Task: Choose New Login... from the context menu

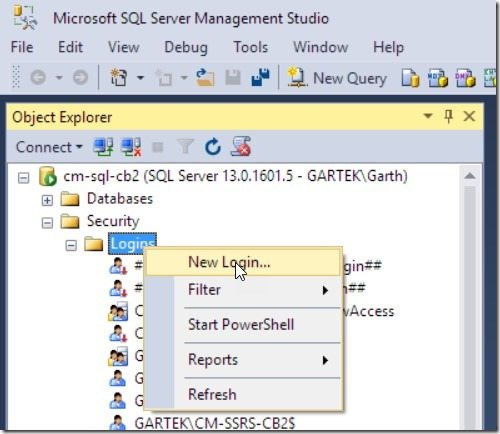Action: coord(243,262)
